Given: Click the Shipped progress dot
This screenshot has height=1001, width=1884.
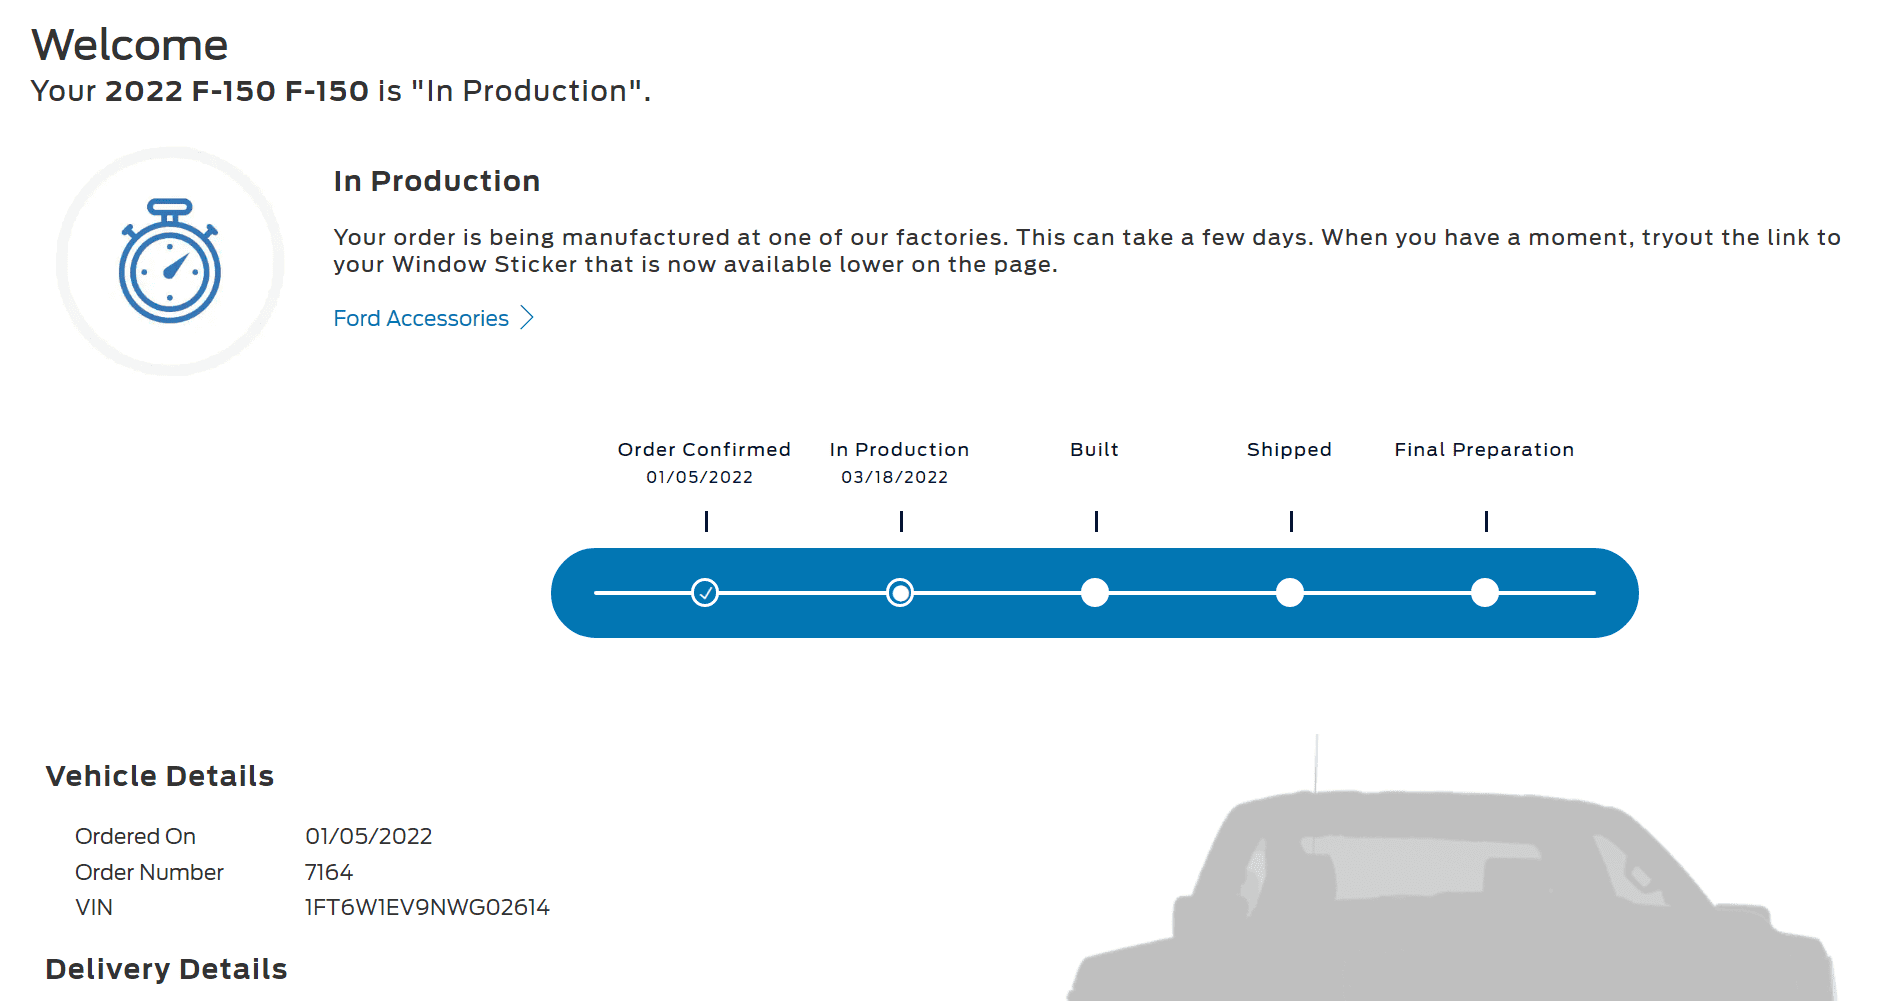Looking at the screenshot, I should 1290,593.
